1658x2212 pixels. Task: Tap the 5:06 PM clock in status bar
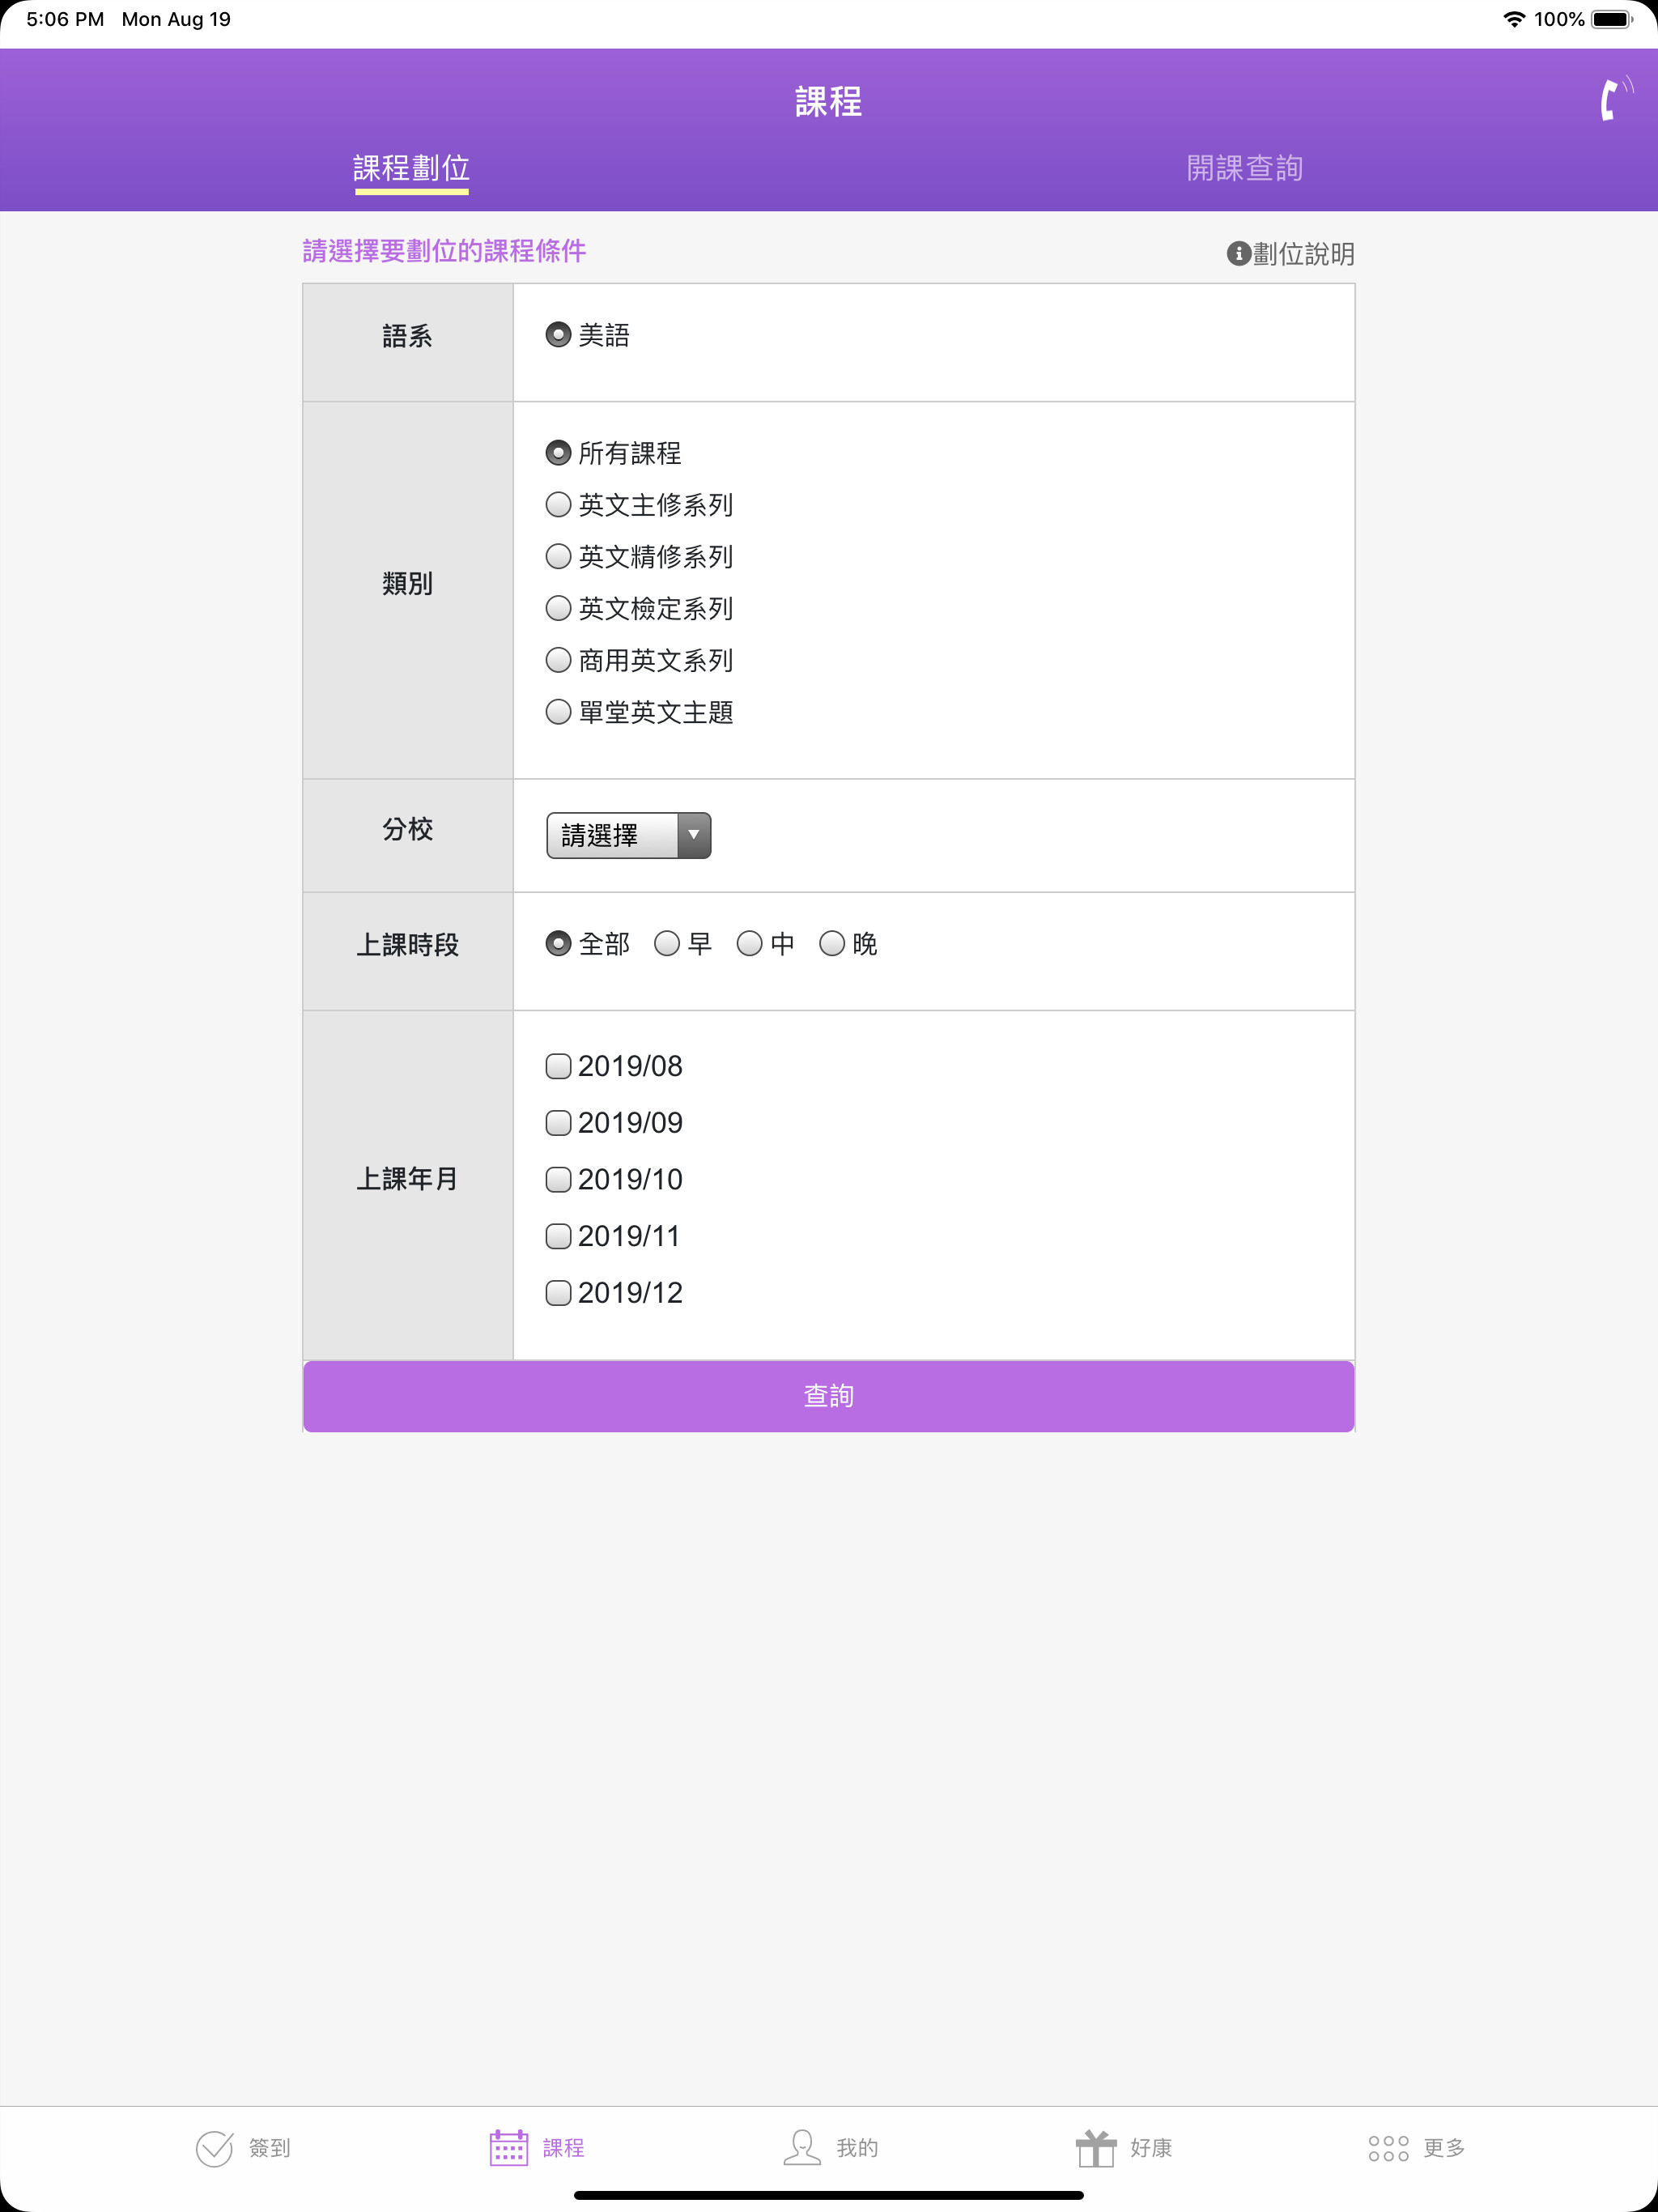tap(65, 19)
